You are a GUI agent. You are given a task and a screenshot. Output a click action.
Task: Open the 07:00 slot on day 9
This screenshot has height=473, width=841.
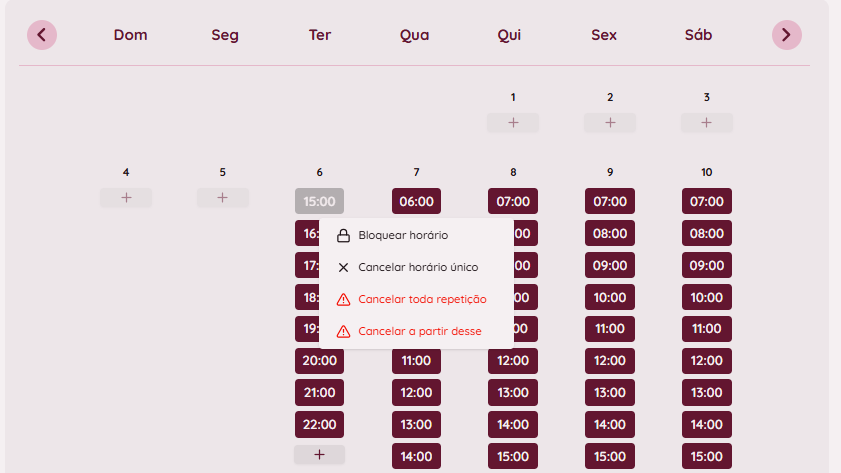coord(610,201)
